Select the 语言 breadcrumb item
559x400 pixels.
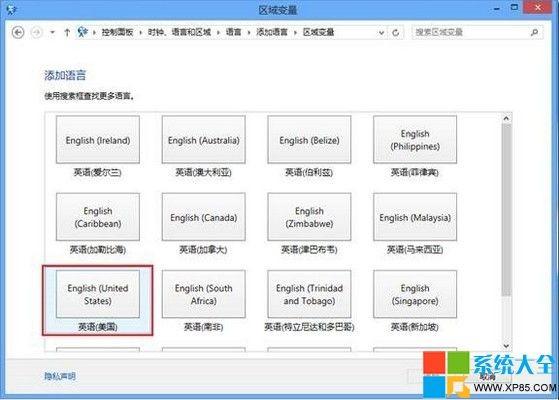pos(234,32)
